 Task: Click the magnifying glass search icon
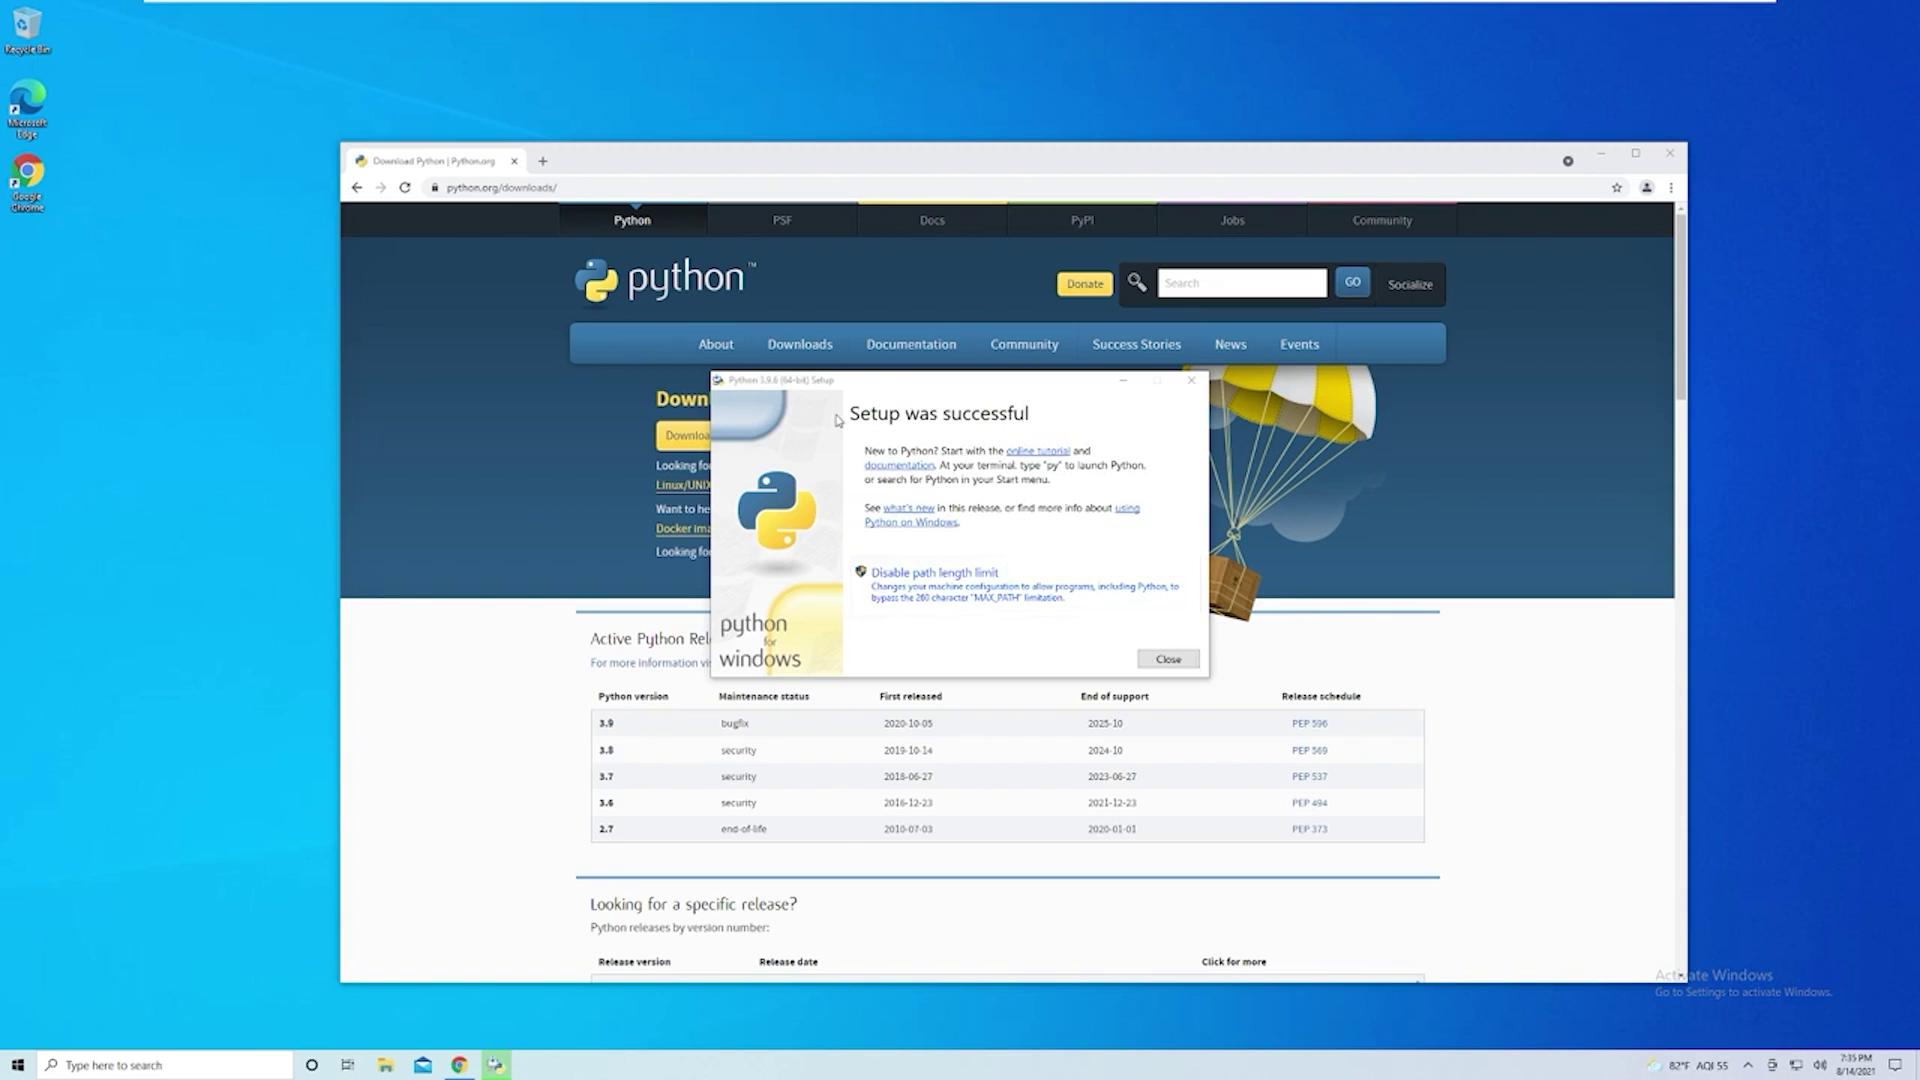coord(1137,283)
